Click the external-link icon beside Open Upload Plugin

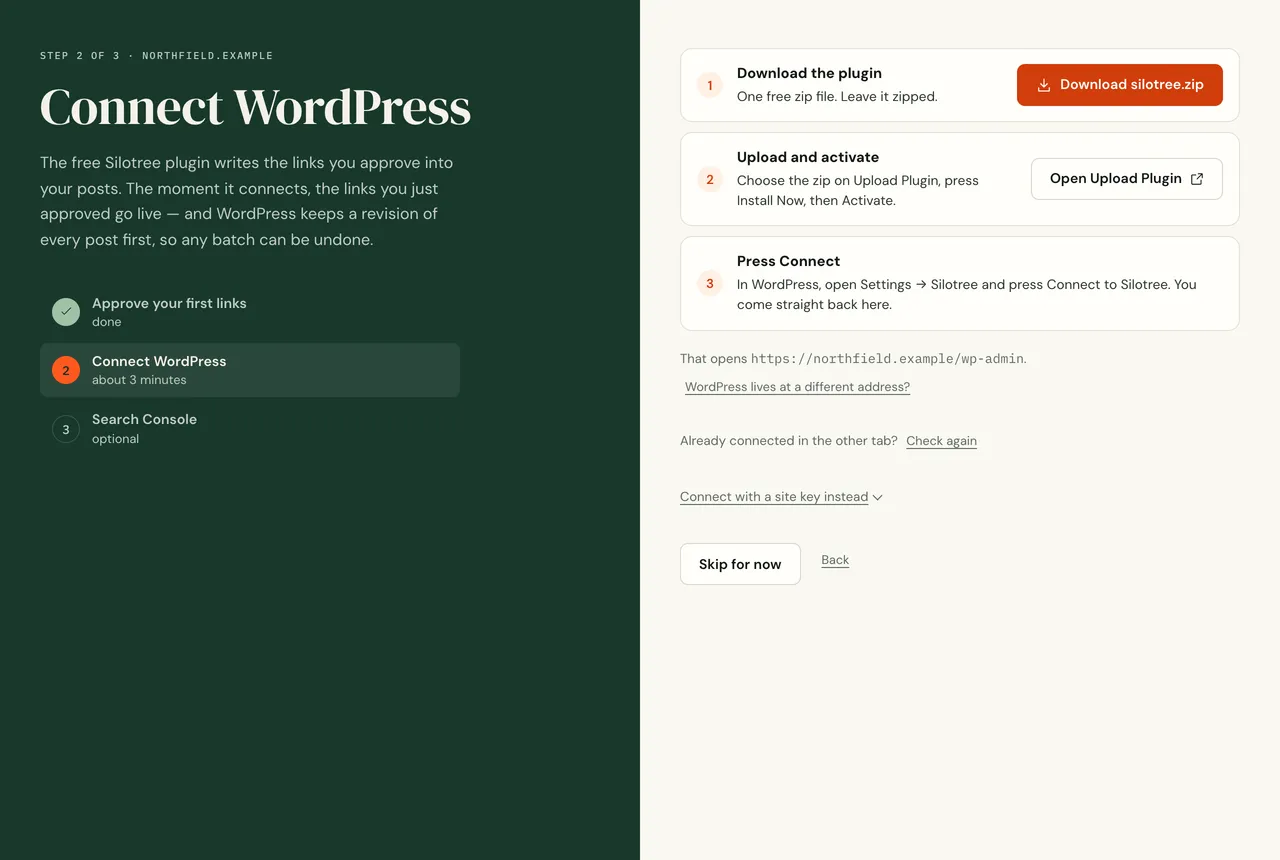pyautogui.click(x=1197, y=179)
